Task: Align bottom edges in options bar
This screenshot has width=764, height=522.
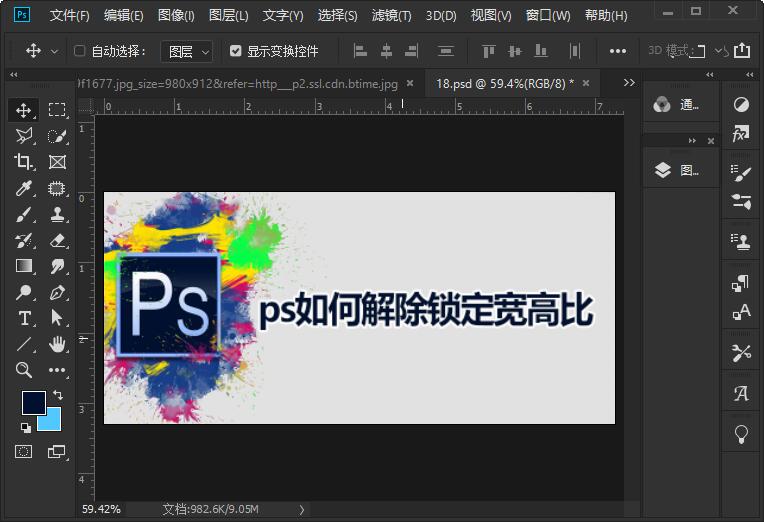Action: (541, 51)
